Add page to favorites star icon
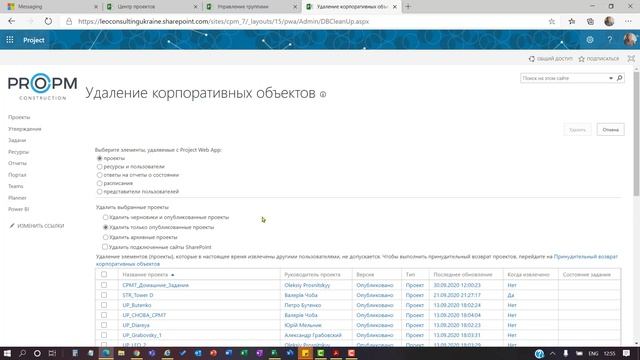This screenshot has height=360, width=640. (x=551, y=21)
